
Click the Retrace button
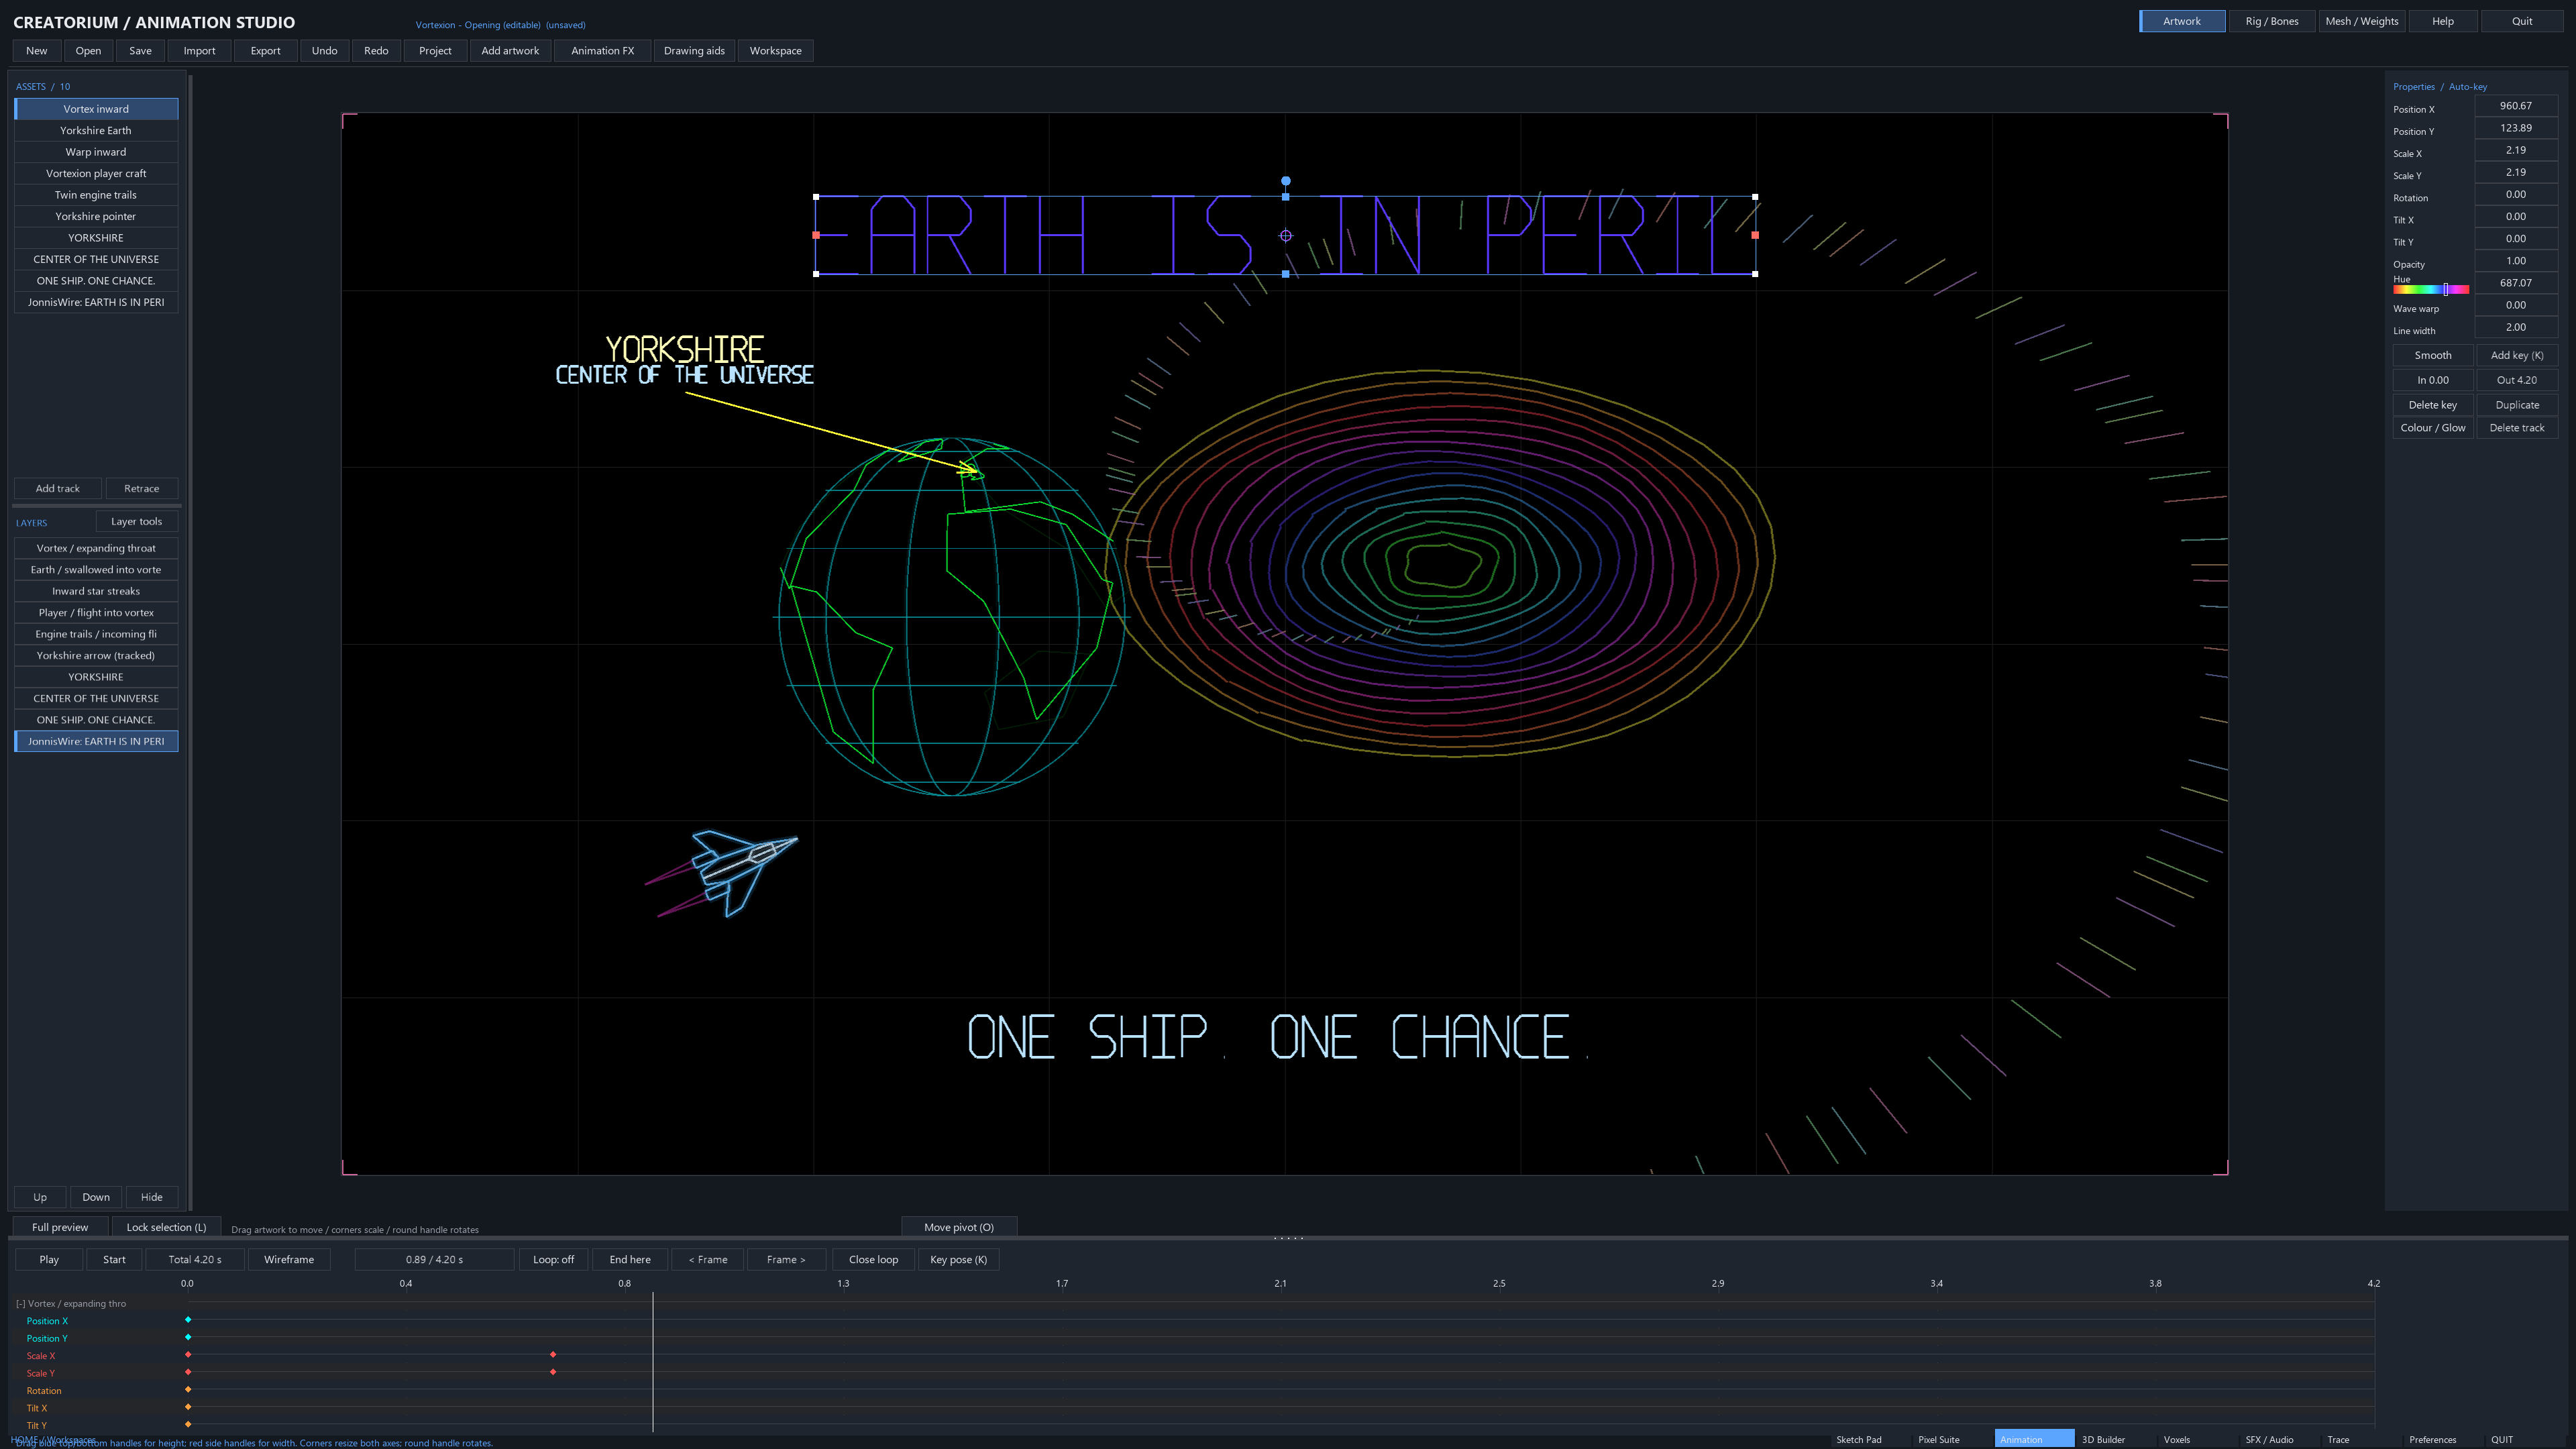click(141, 488)
